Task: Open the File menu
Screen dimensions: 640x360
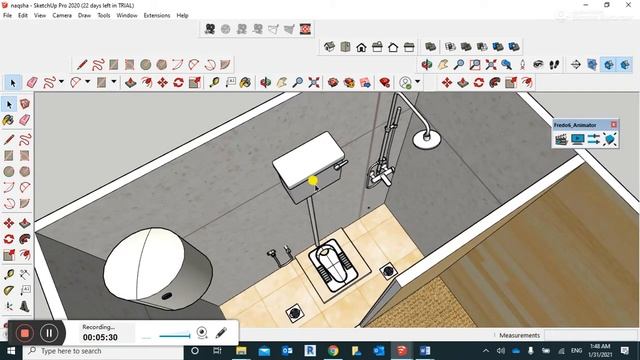Action: pyautogui.click(x=7, y=15)
